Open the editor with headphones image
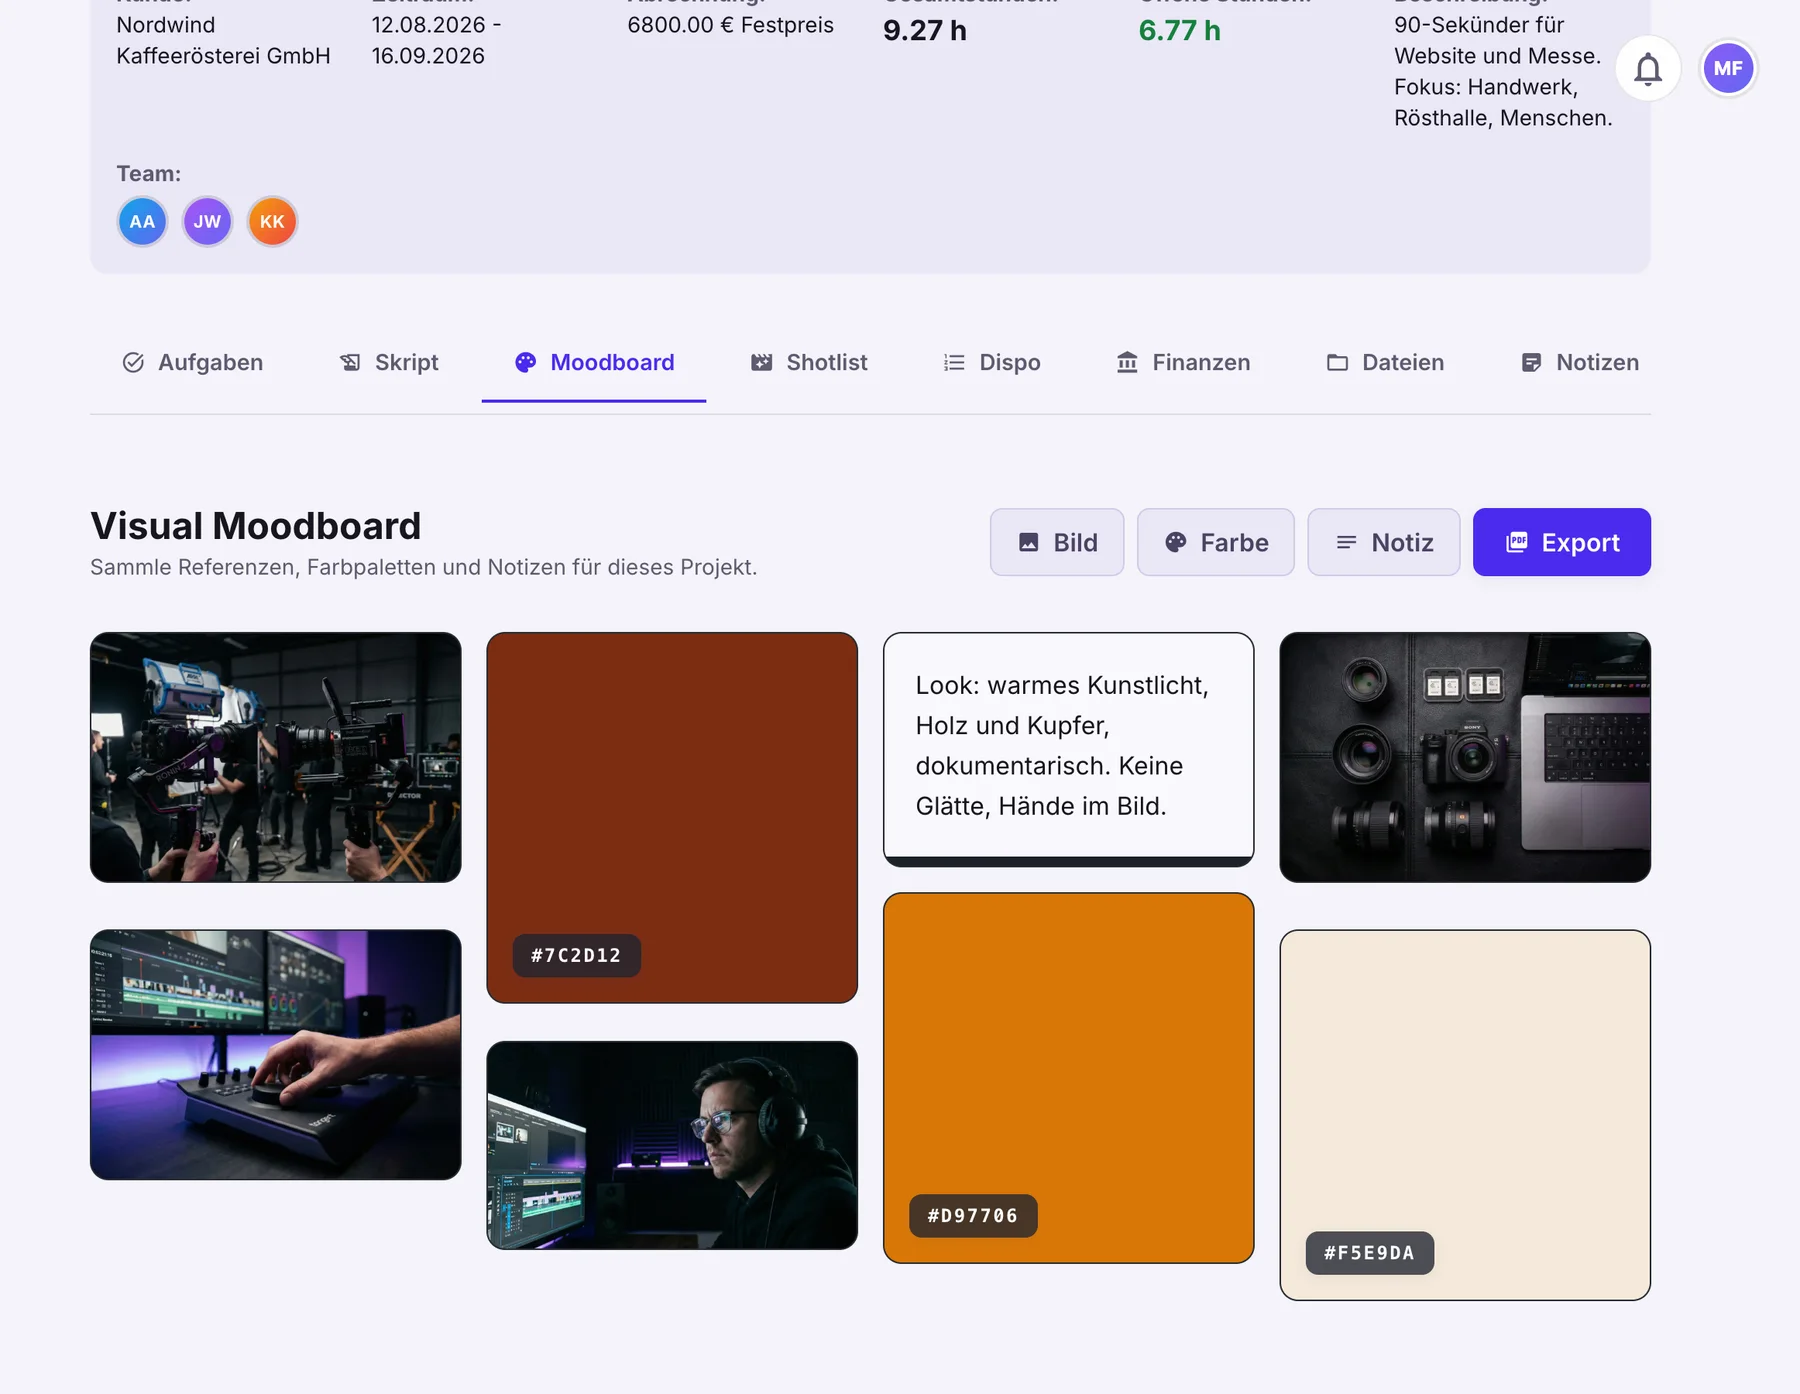Screen dimensions: 1800x1394 click(672, 1145)
